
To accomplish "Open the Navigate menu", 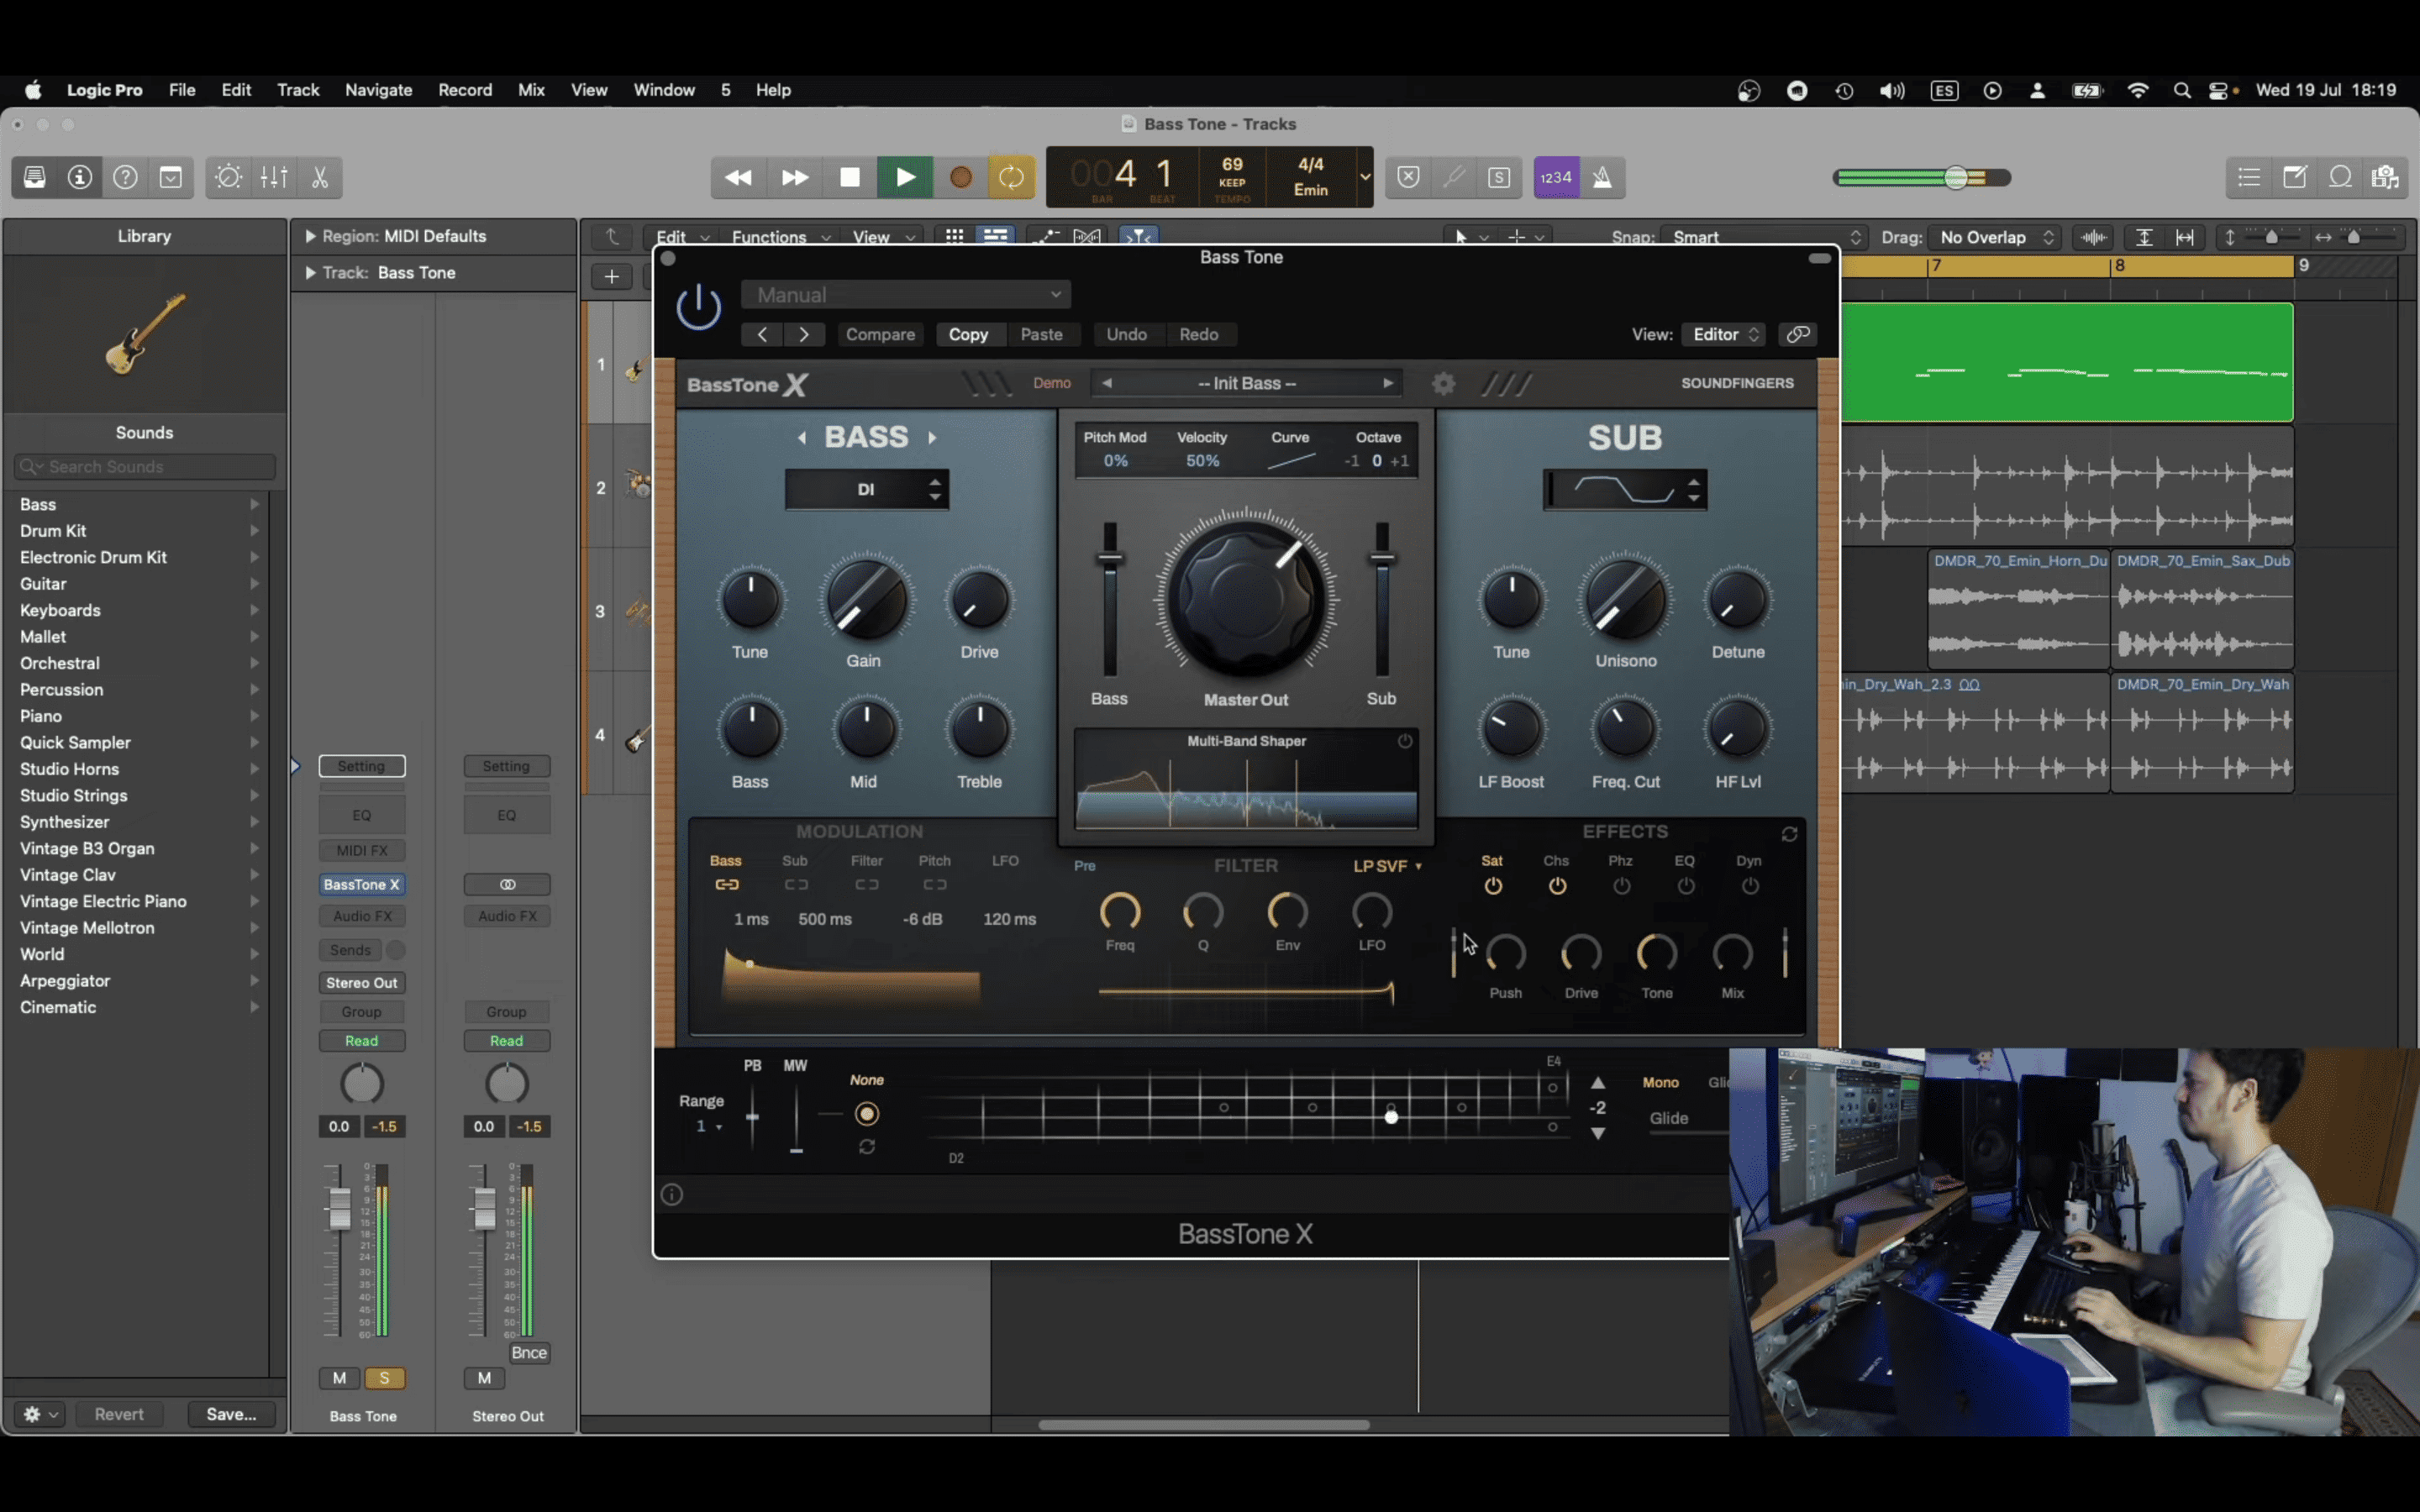I will point(378,90).
